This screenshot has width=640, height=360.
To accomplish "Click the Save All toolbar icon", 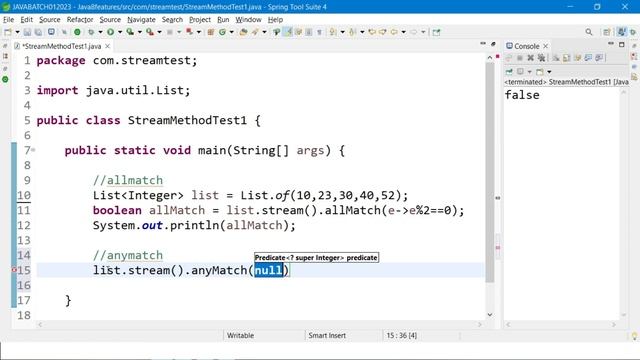I will 38,32.
